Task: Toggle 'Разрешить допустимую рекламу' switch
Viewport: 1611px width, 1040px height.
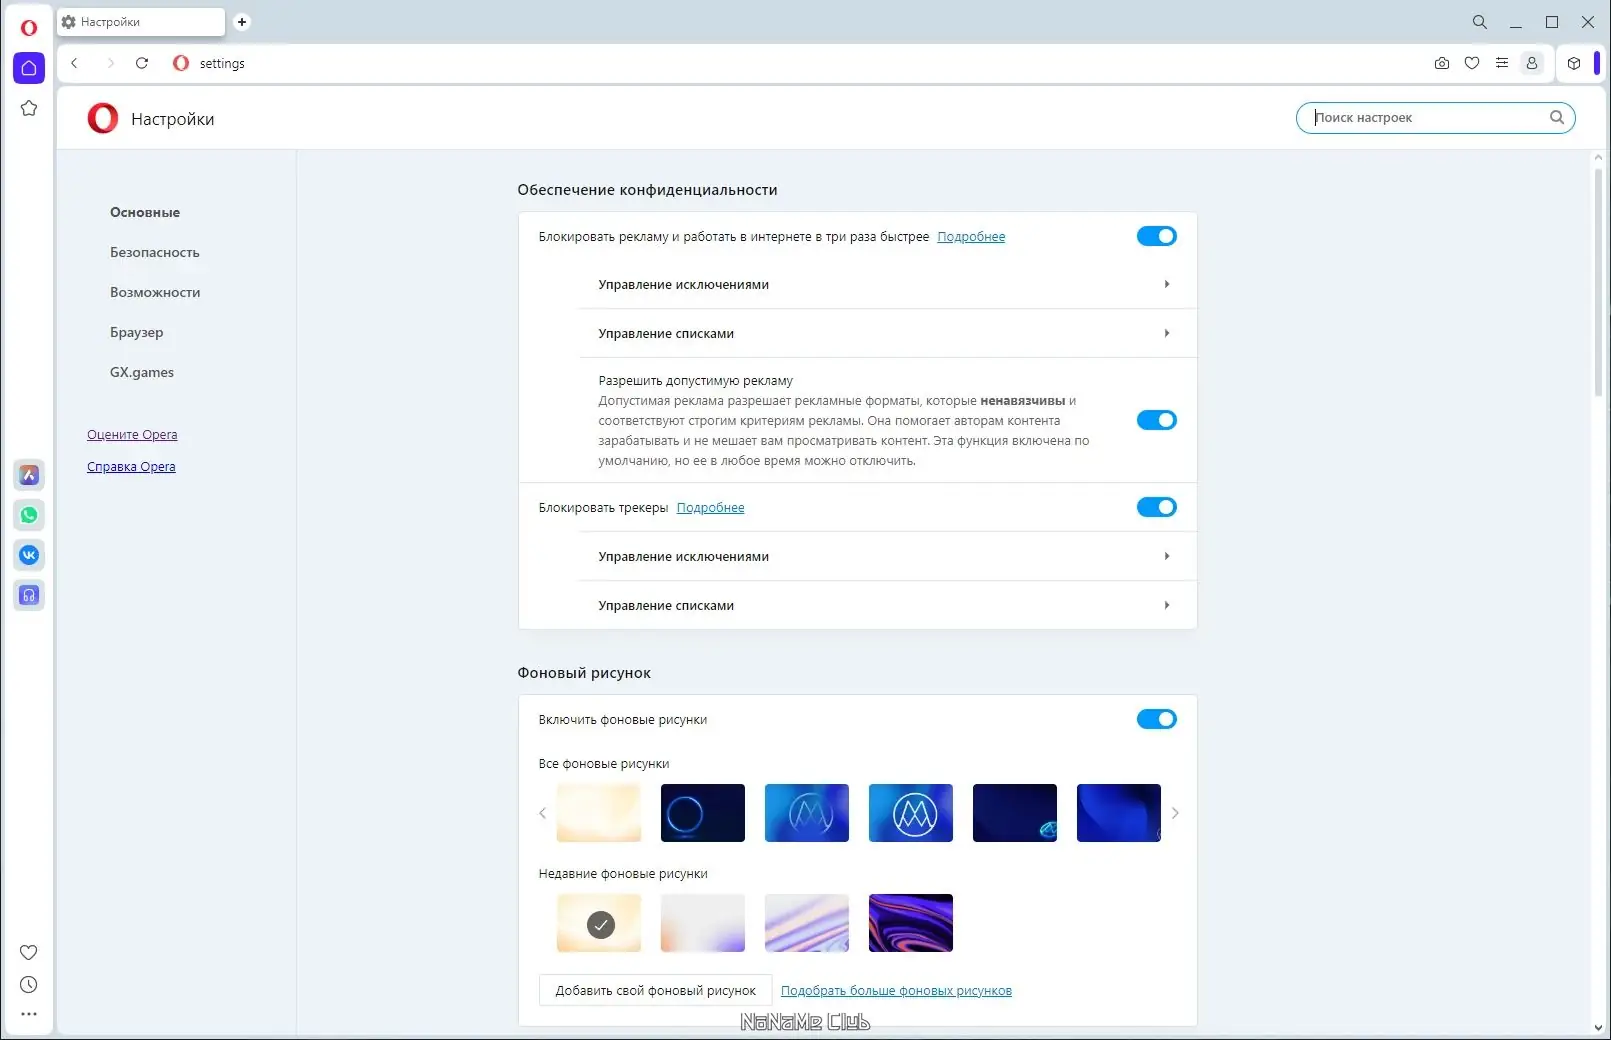Action: (1157, 420)
